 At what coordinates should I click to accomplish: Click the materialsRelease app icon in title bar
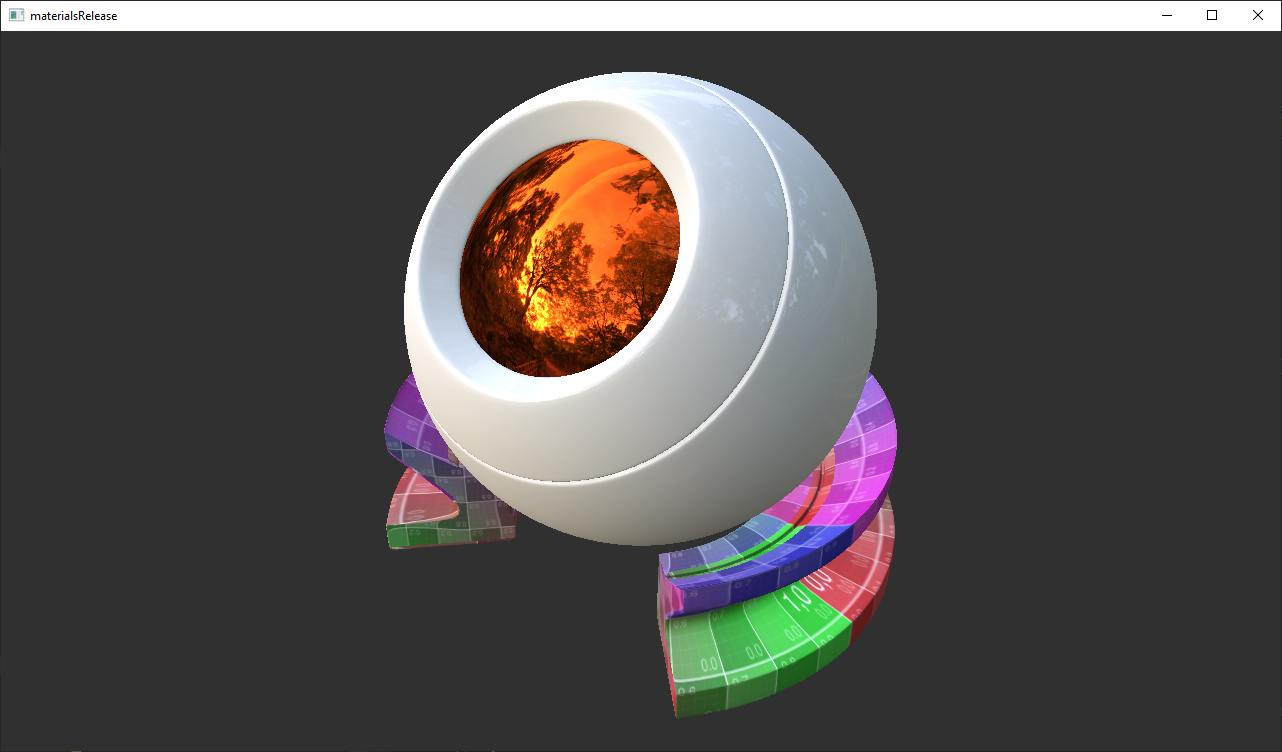coord(16,15)
